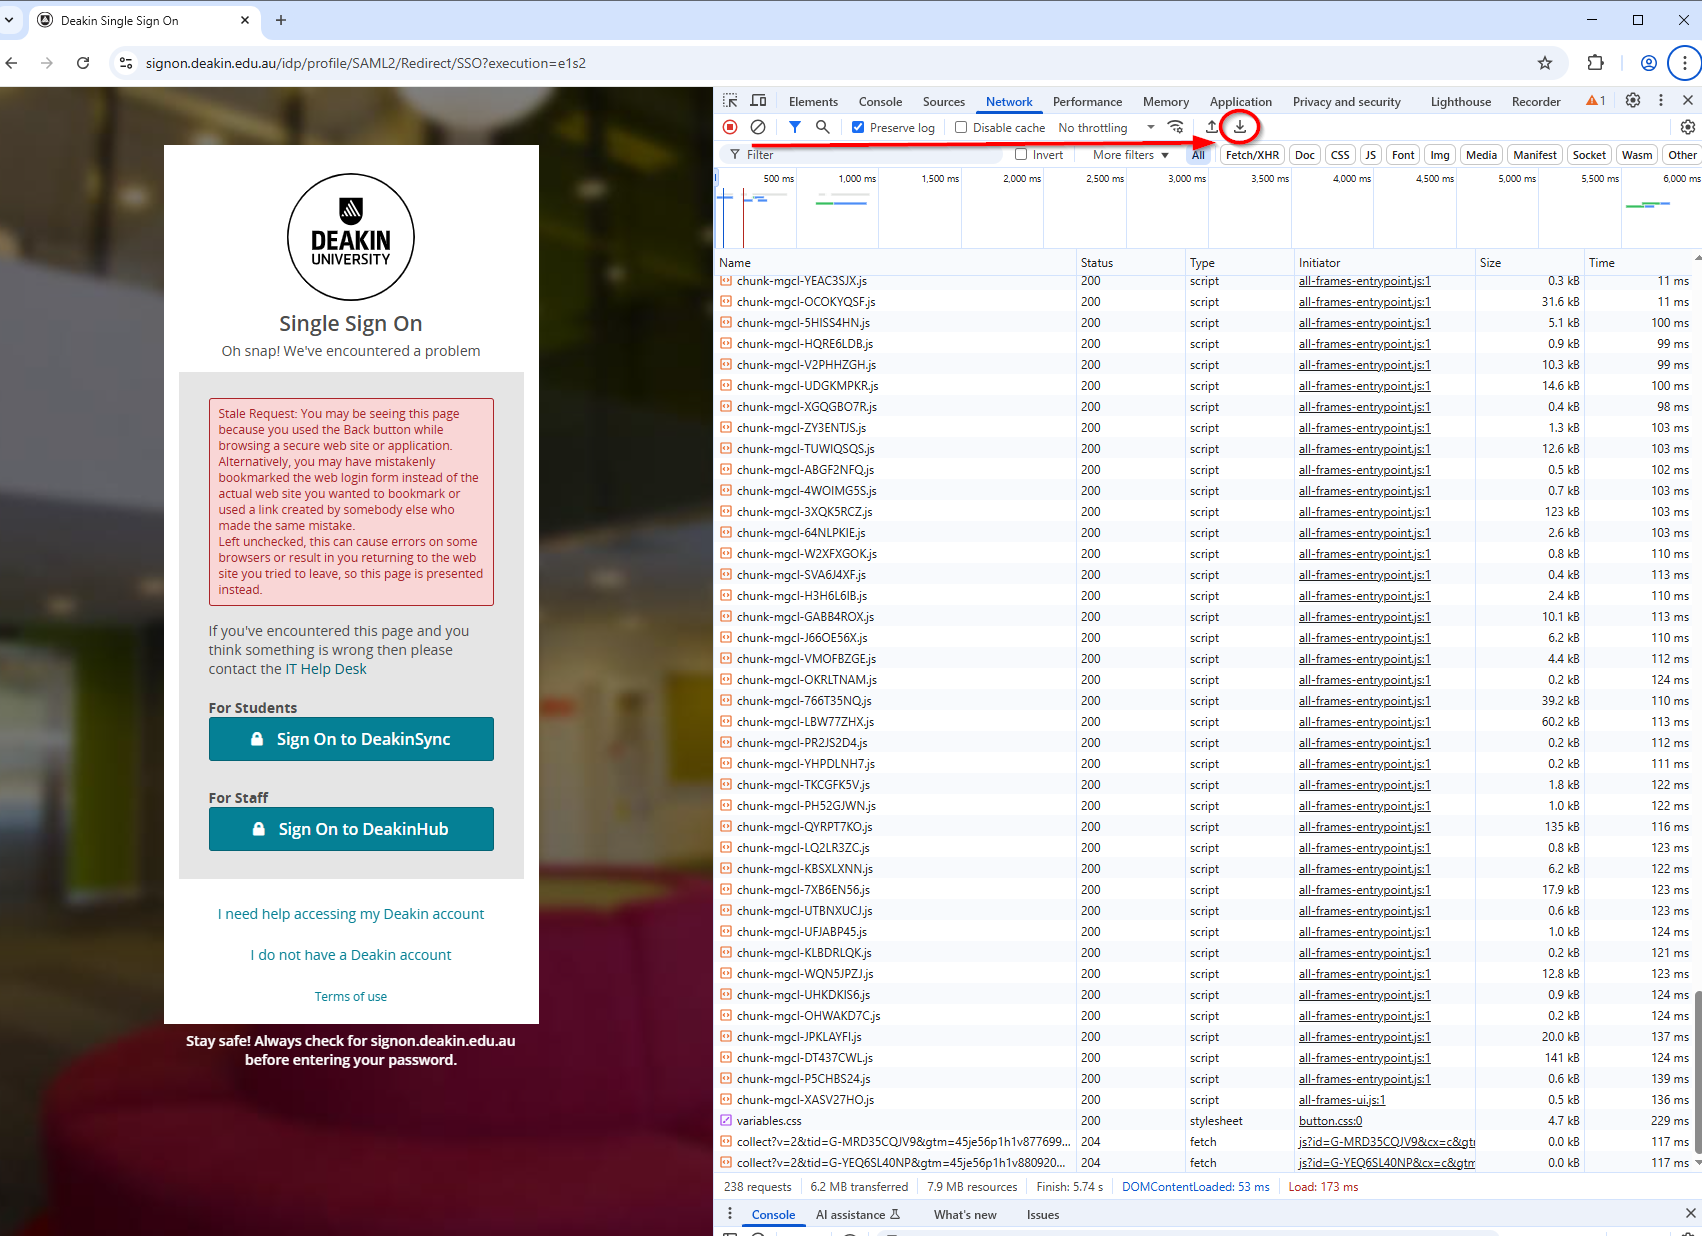This screenshot has width=1702, height=1236.
Task: Export HAR file with download icon
Action: click(1240, 127)
